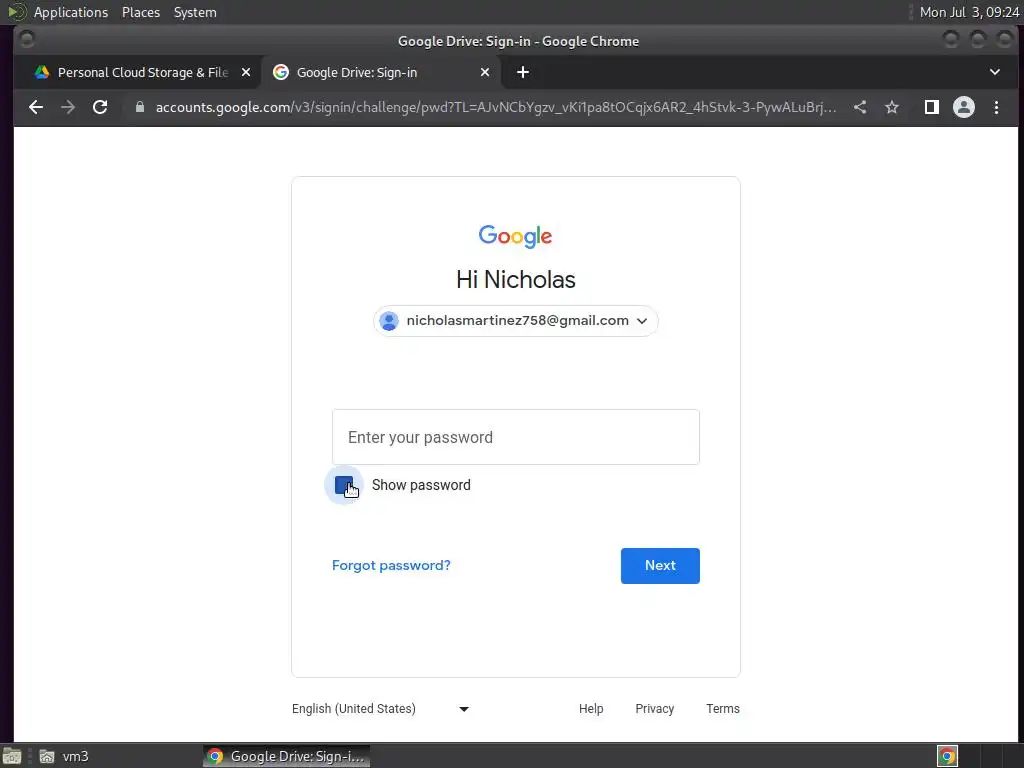Open the Chrome profile avatar menu
This screenshot has width=1024, height=768.
click(x=964, y=107)
